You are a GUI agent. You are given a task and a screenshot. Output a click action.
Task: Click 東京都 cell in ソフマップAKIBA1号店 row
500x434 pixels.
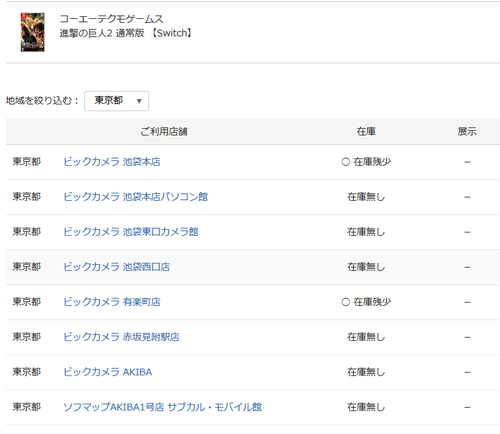(27, 407)
